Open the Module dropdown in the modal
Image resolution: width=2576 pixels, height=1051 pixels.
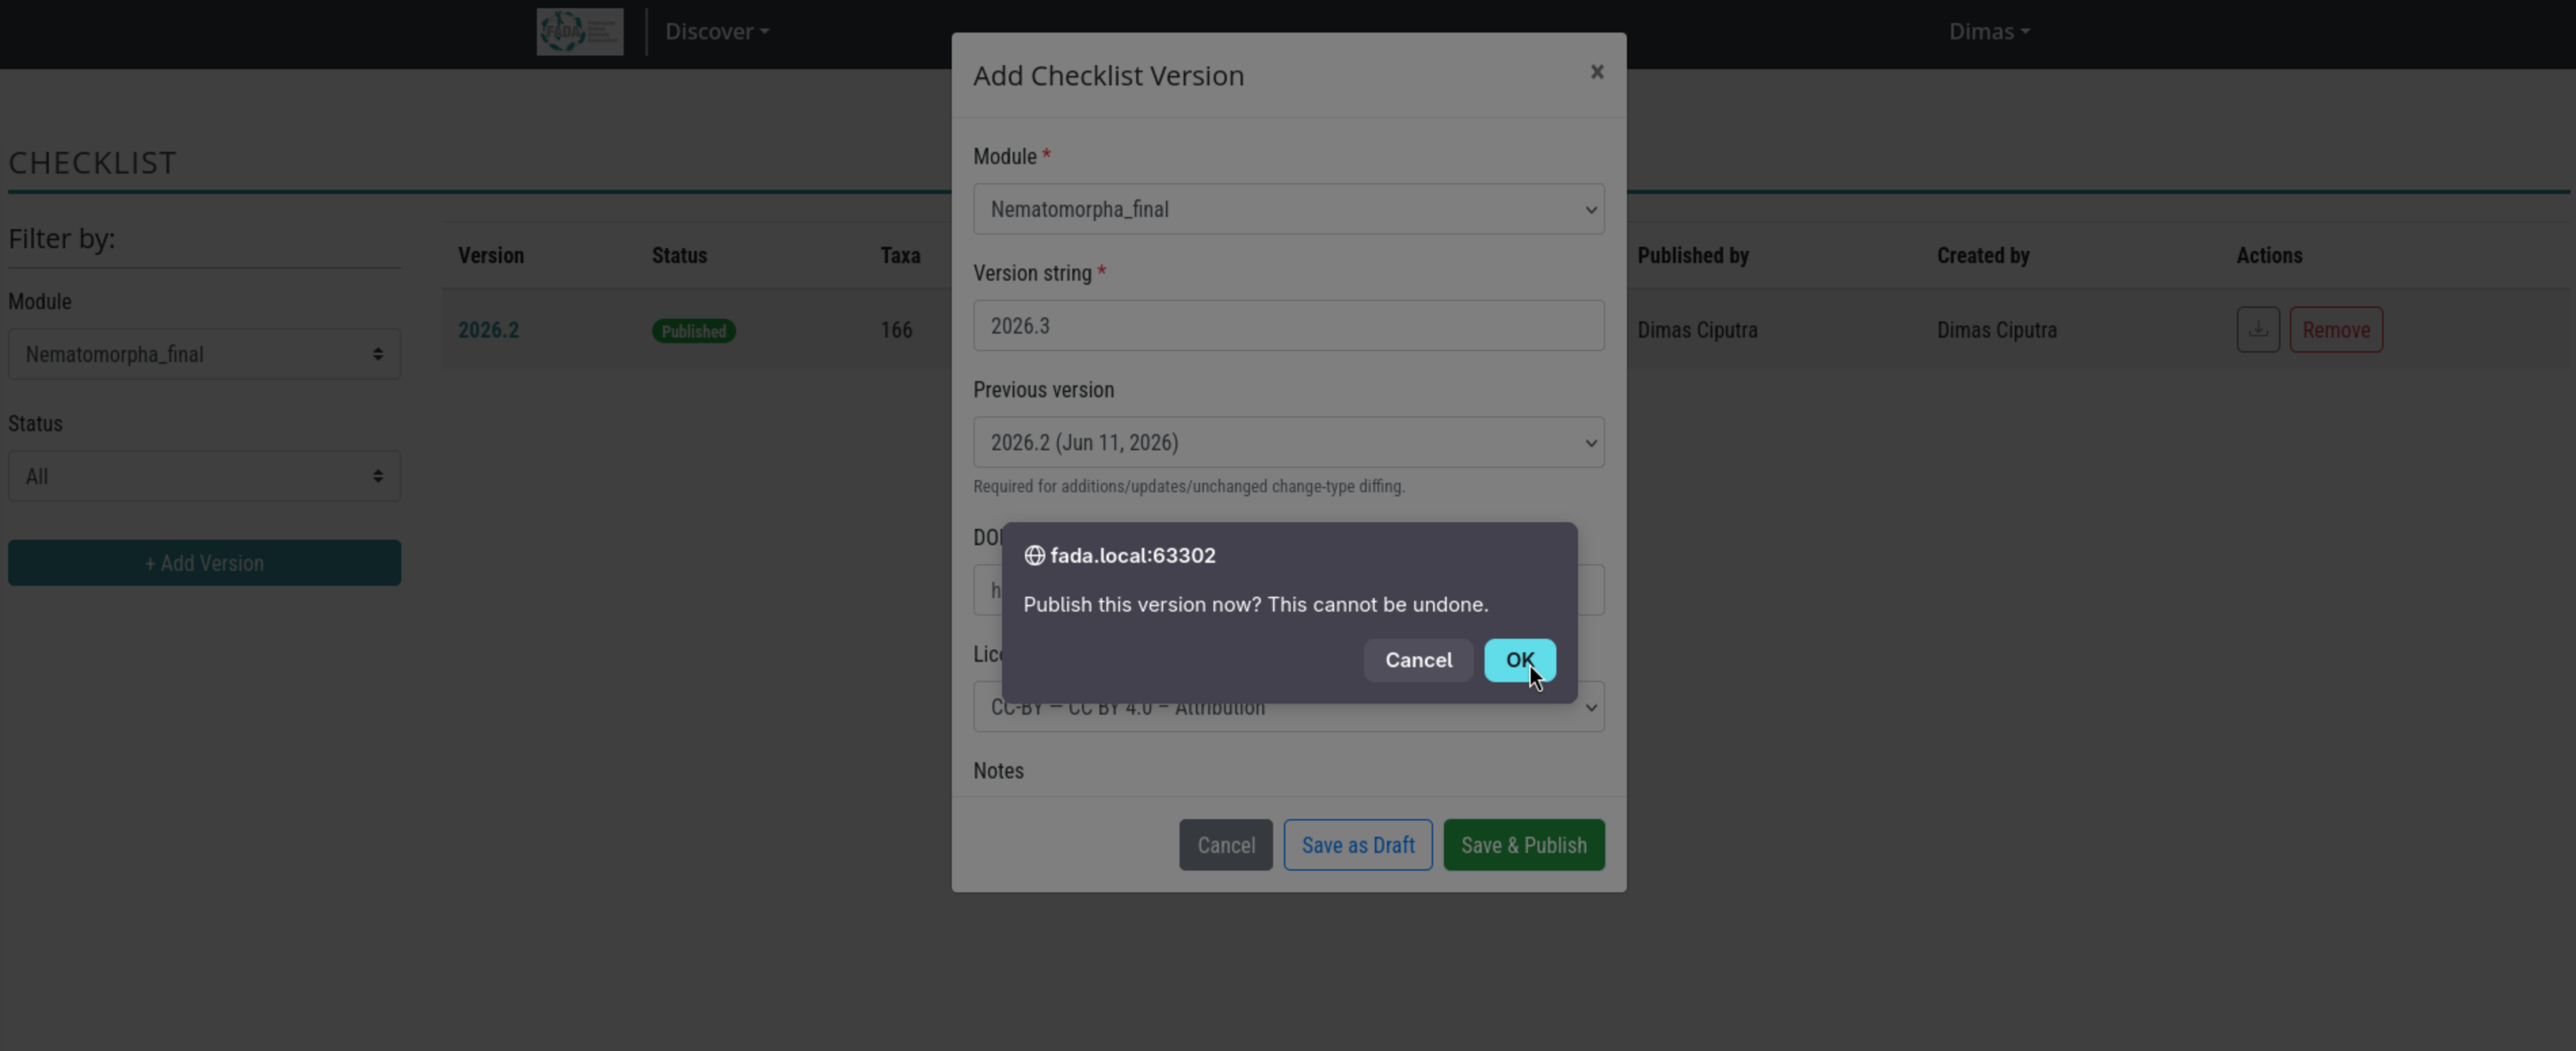[x=1289, y=209]
